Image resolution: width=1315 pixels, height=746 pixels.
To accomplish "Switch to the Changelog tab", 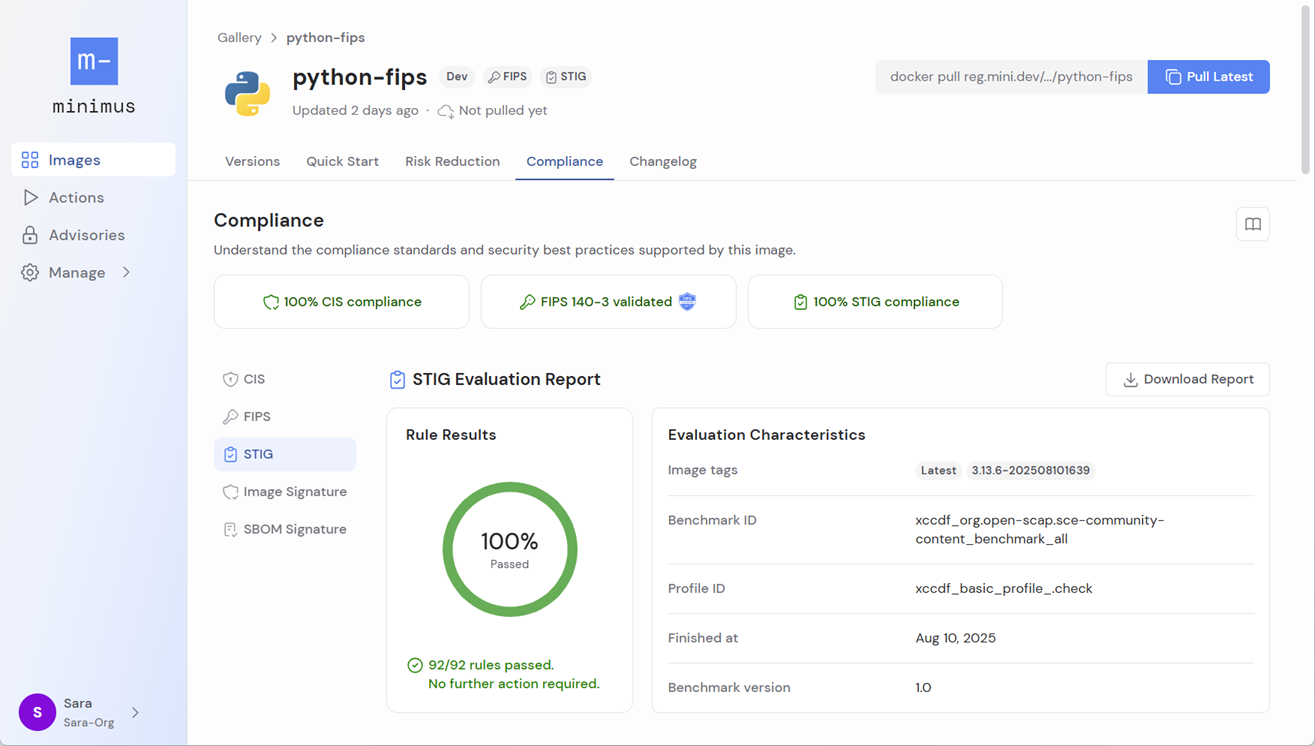I will tap(663, 161).
